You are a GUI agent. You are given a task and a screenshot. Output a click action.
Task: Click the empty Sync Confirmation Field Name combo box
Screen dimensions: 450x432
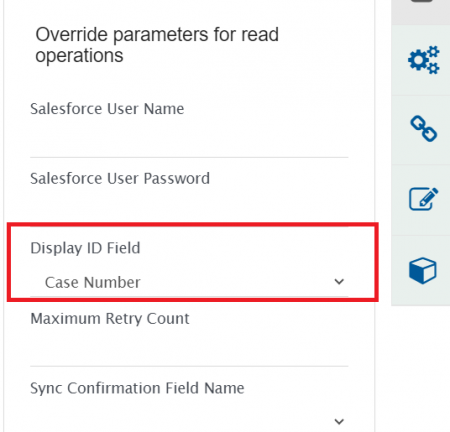(x=189, y=420)
